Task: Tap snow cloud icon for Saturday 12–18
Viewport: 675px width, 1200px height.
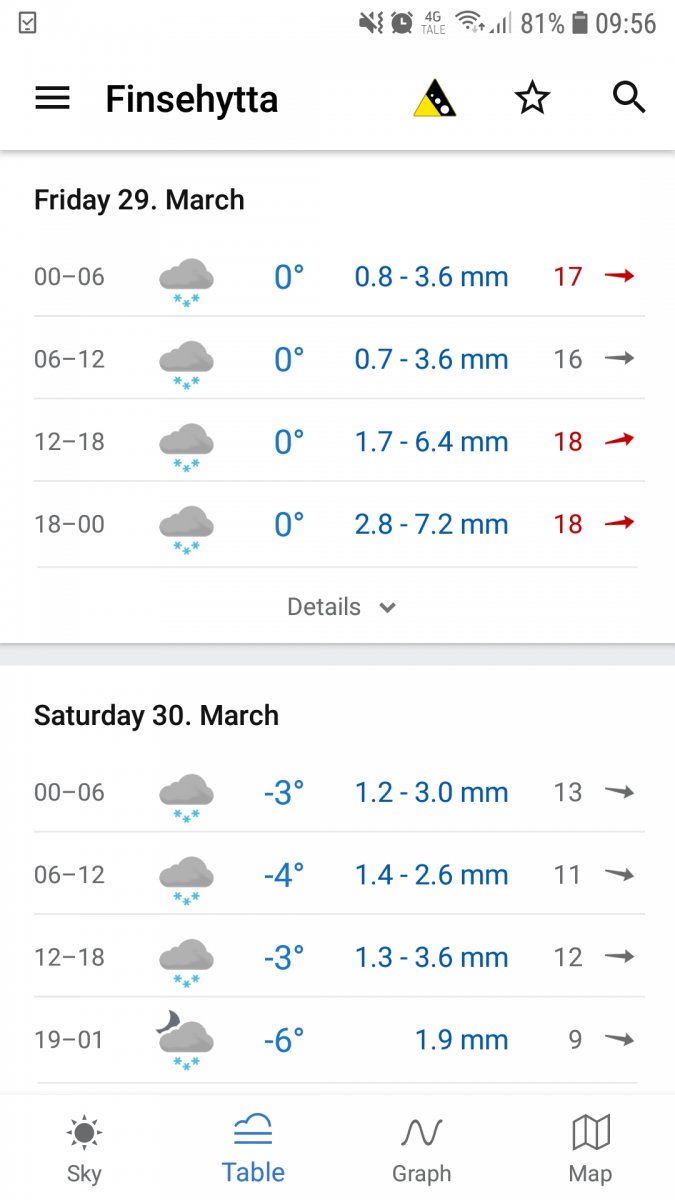Action: (186, 960)
